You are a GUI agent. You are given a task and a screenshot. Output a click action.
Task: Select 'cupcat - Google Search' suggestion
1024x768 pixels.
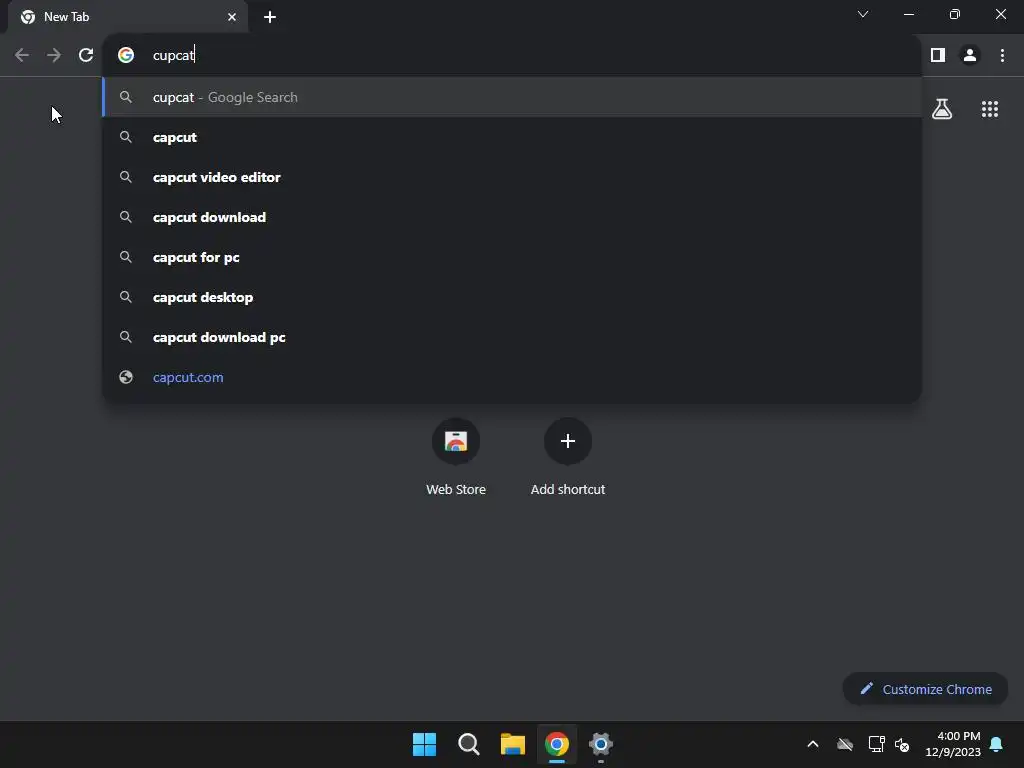pyautogui.click(x=512, y=97)
